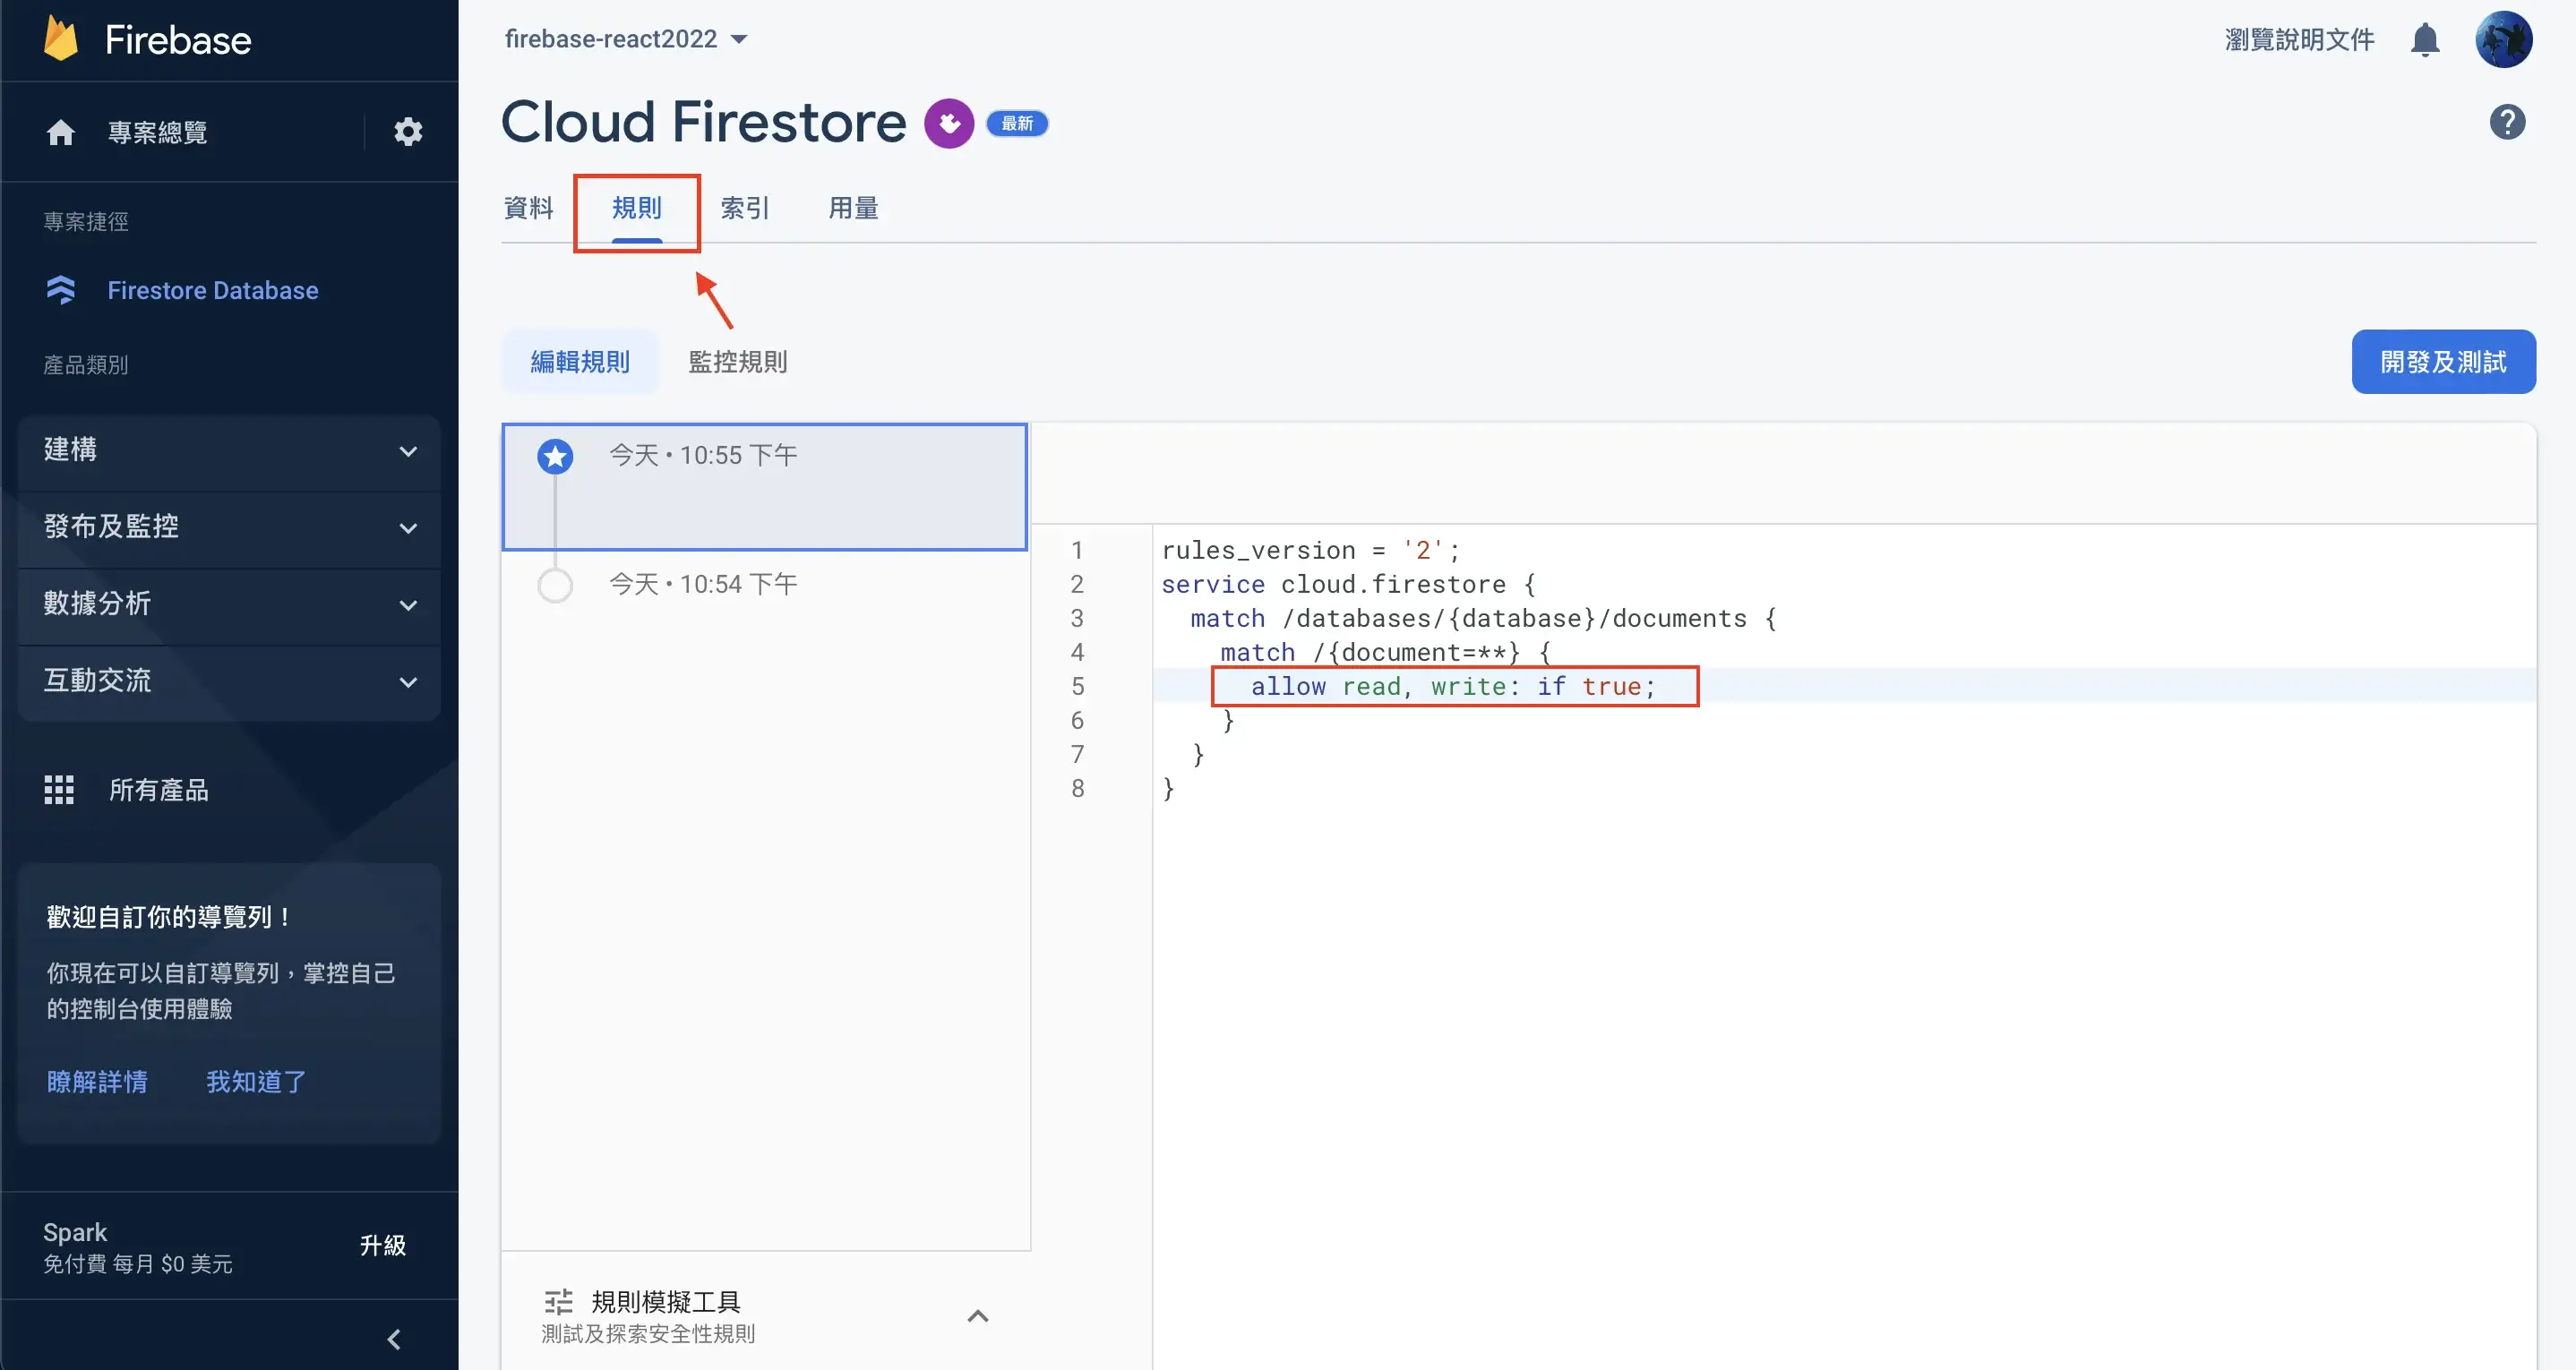Open firebase-react2022 project dropdown
Screen dimensions: 2576x1370
pyautogui.click(x=626, y=39)
